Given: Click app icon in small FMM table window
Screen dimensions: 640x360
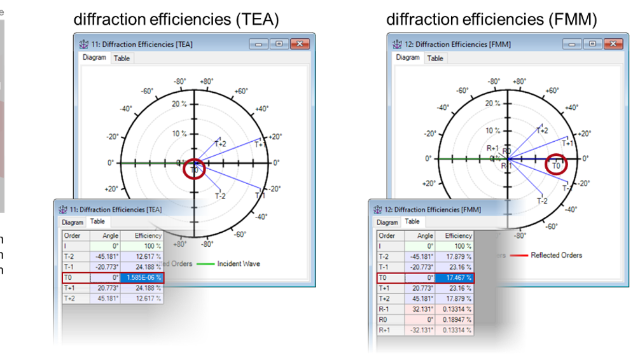Looking at the screenshot, I should coord(378,210).
